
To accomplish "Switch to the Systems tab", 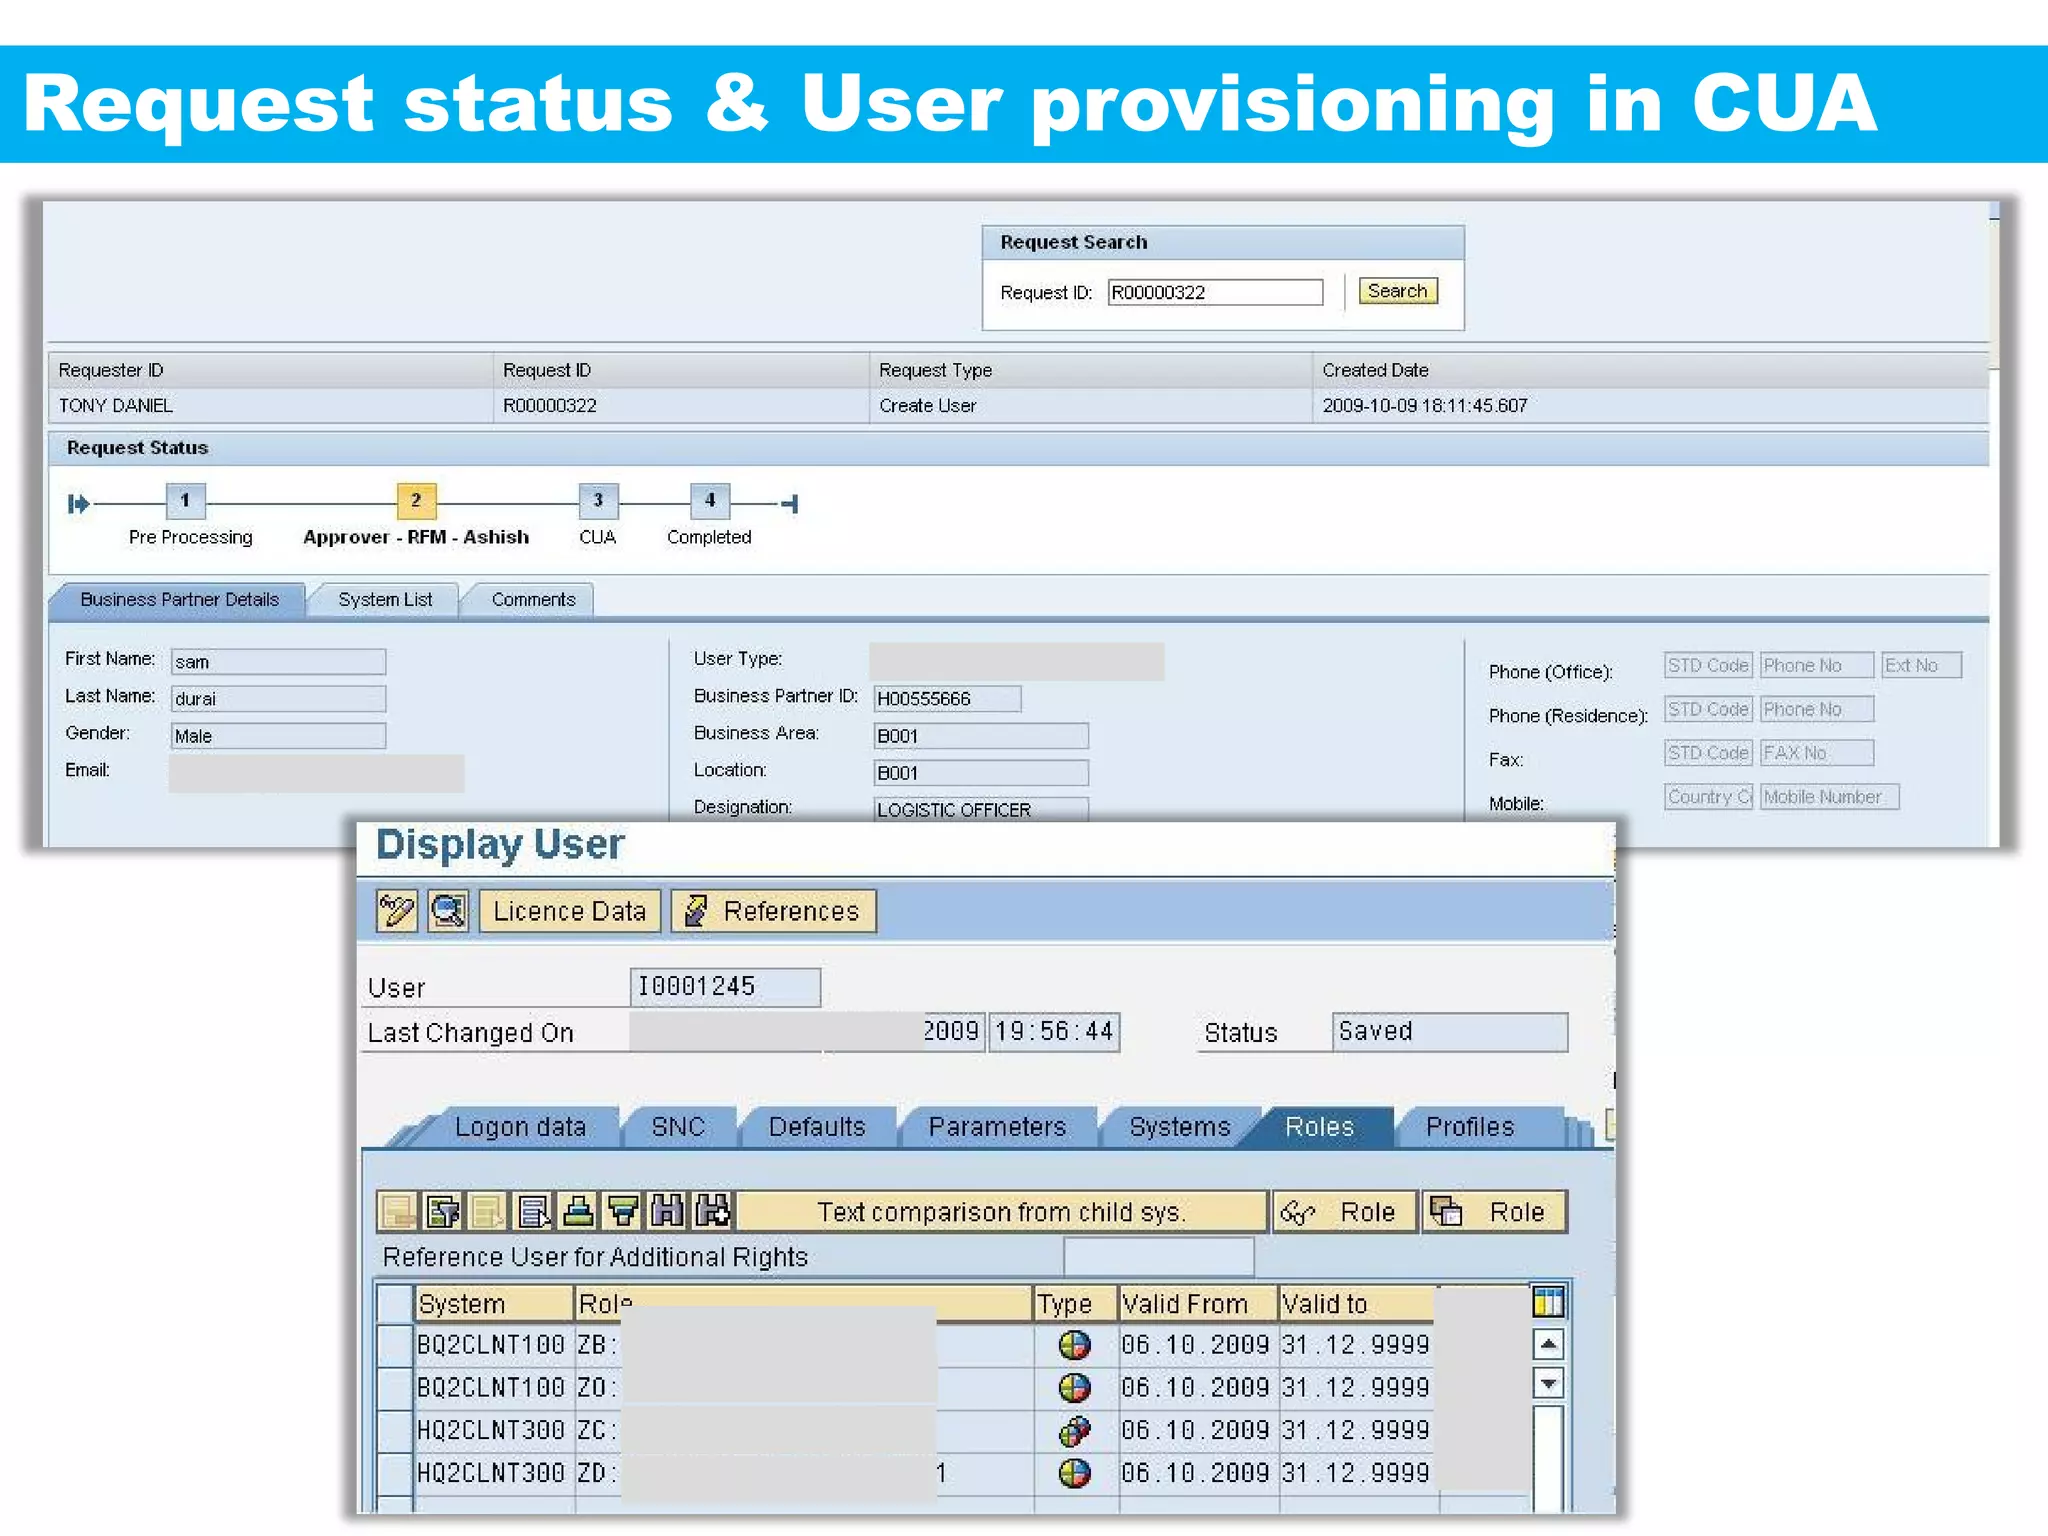I will [x=1180, y=1127].
